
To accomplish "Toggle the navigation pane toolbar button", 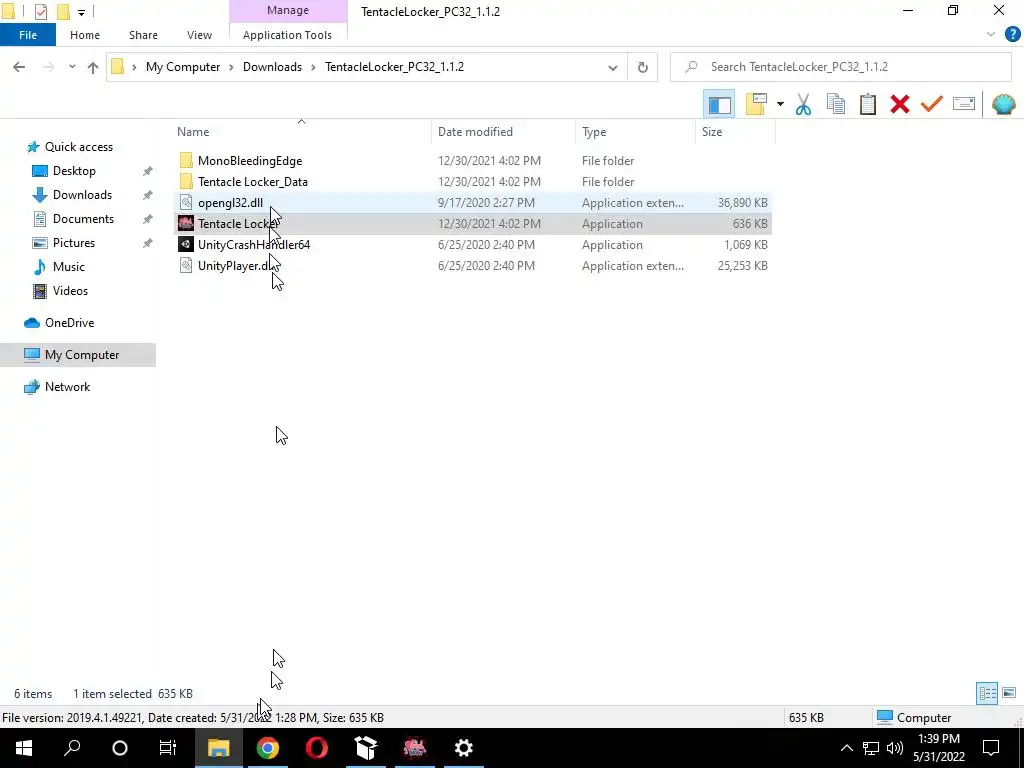I will click(719, 104).
